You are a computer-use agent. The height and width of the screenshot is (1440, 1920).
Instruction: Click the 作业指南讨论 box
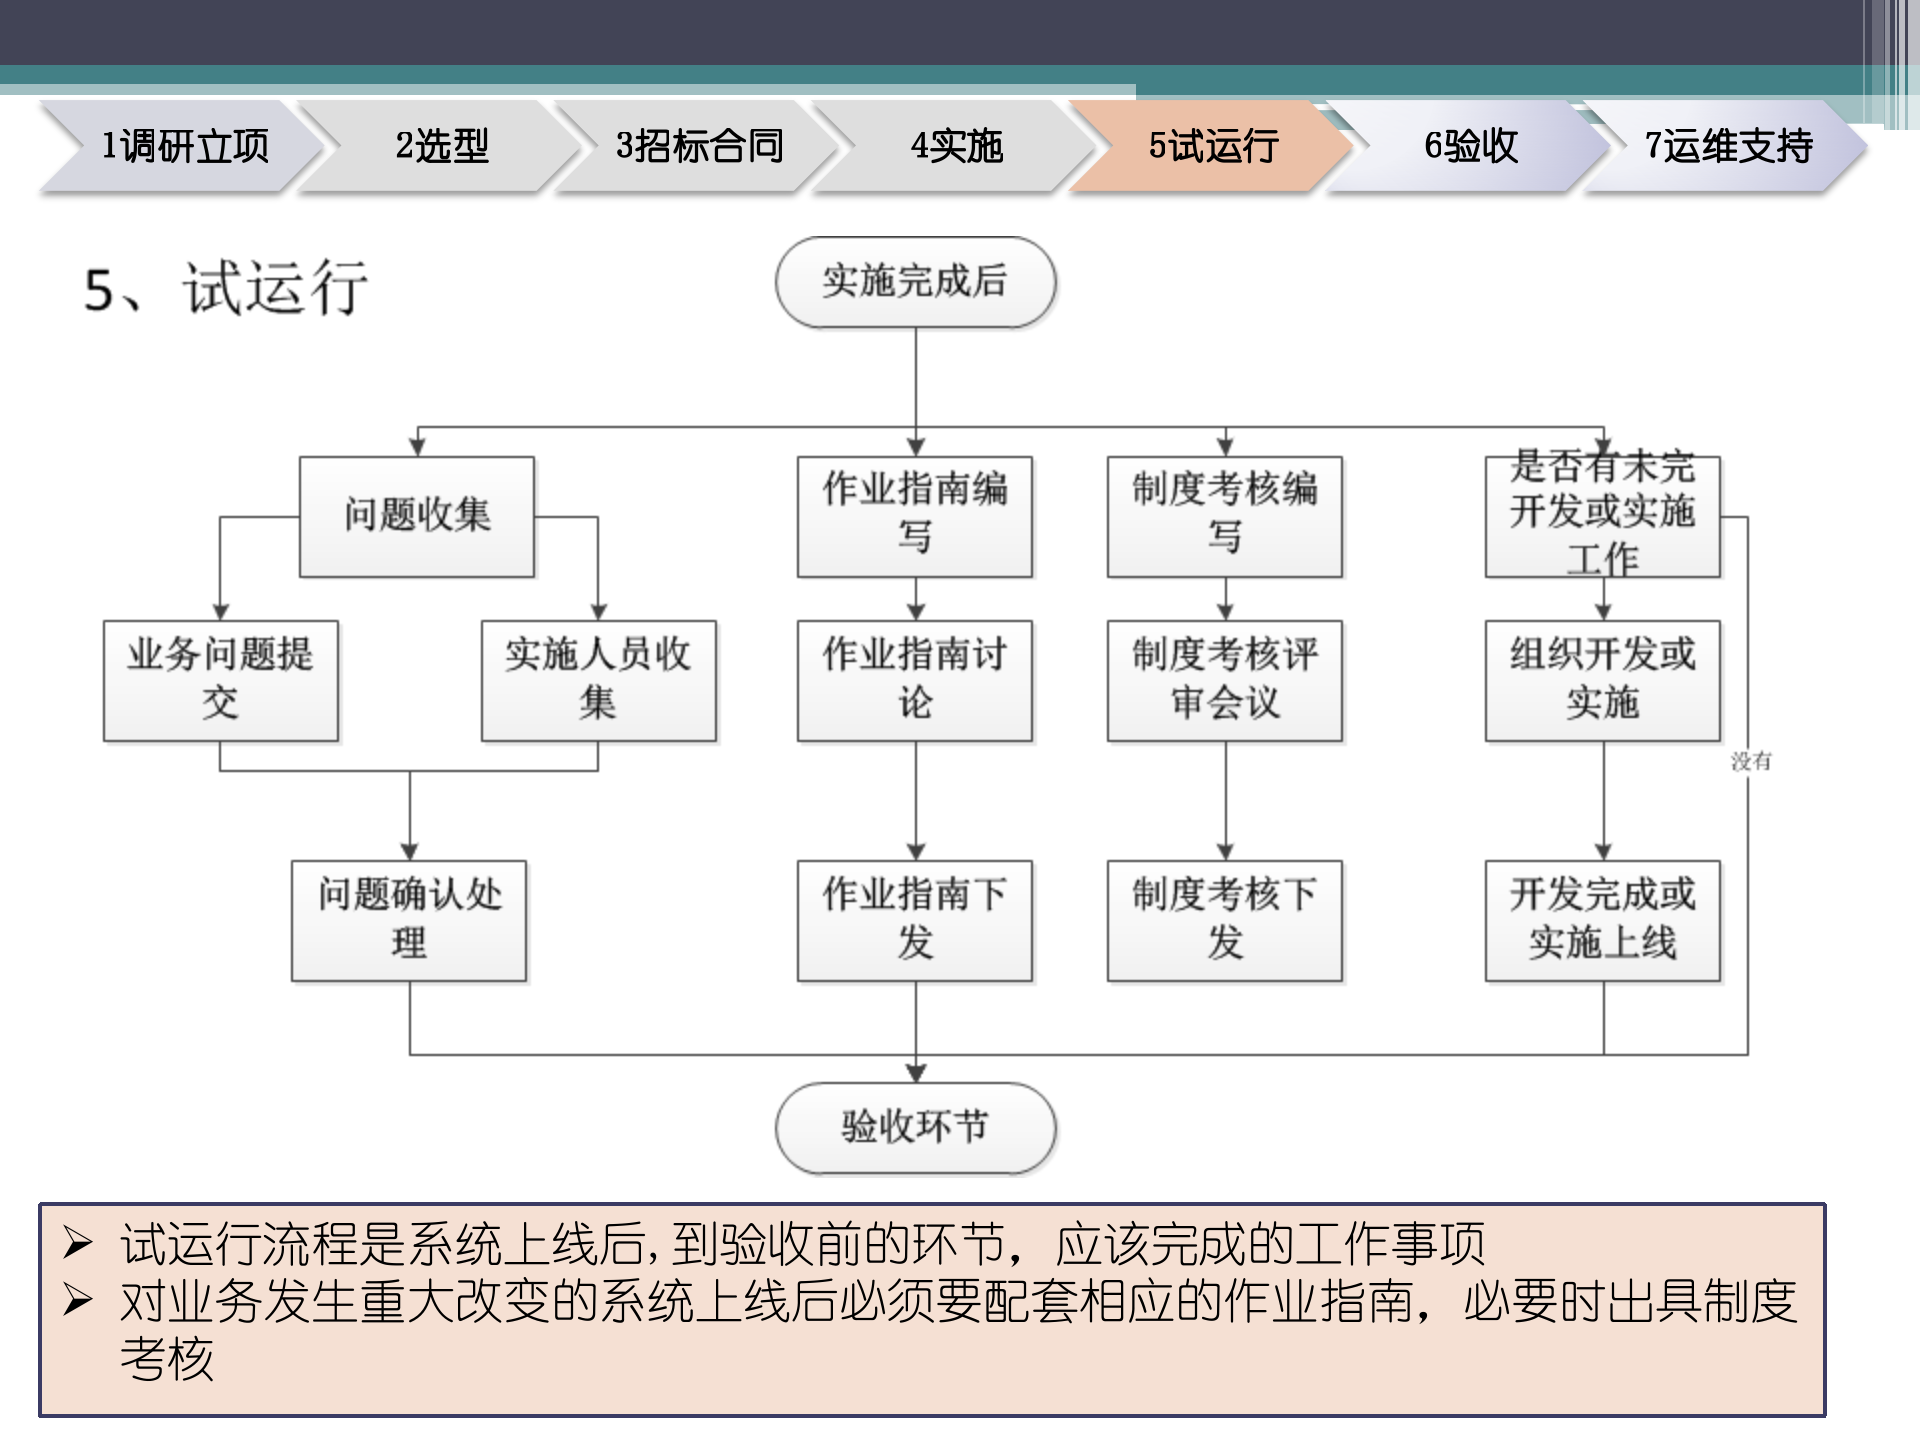pyautogui.click(x=913, y=680)
